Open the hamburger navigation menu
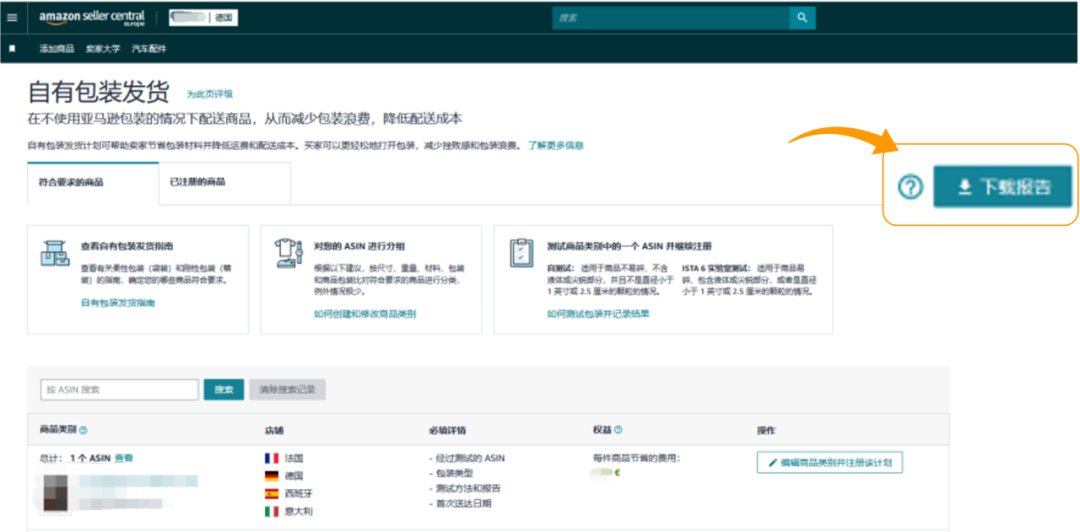This screenshot has height=532, width=1080. tap(12, 17)
